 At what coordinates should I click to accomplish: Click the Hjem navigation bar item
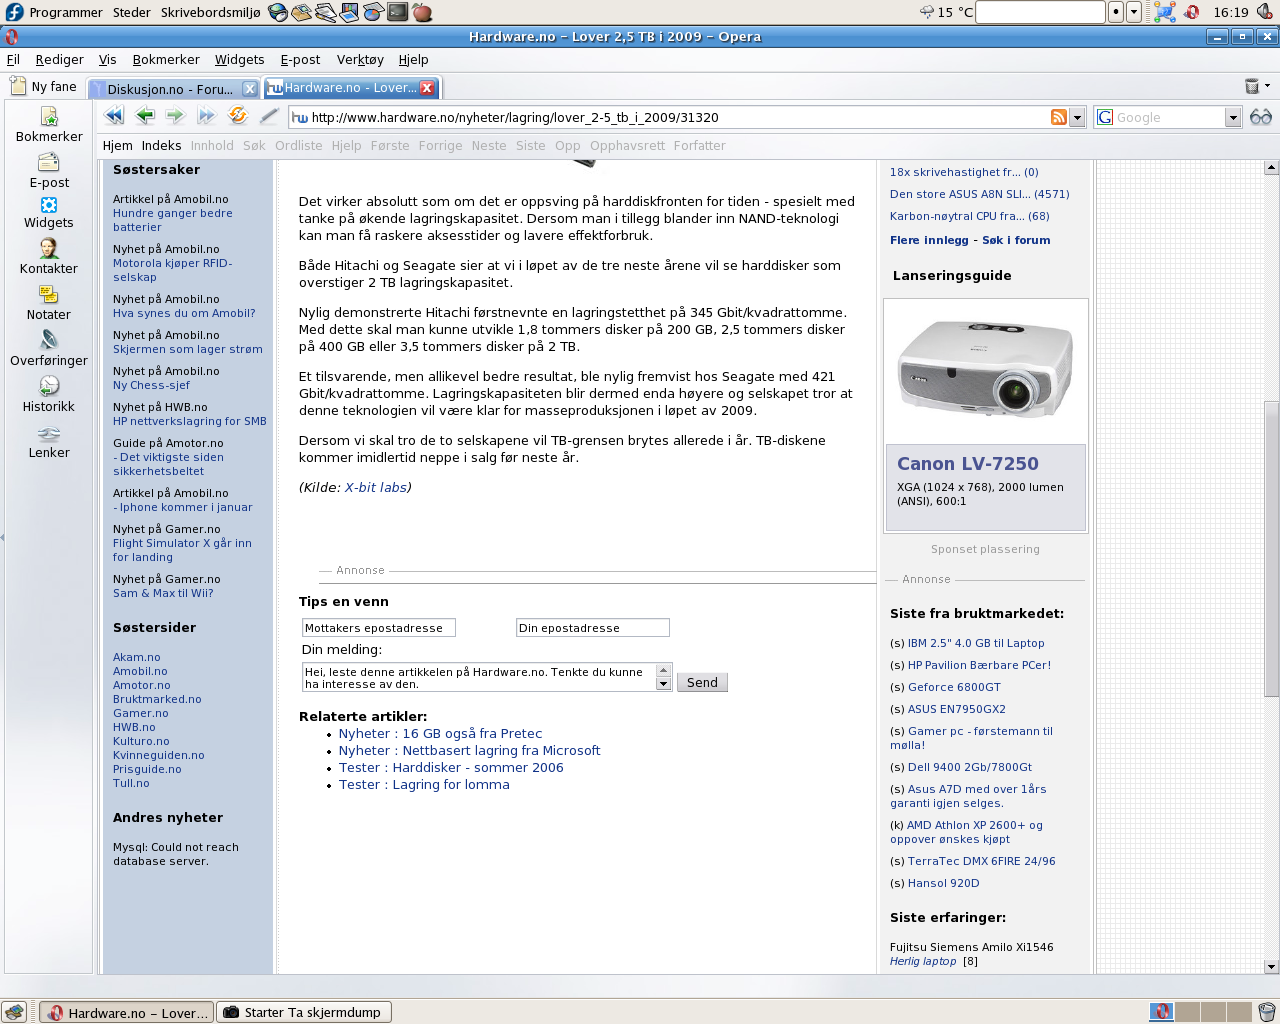117,145
